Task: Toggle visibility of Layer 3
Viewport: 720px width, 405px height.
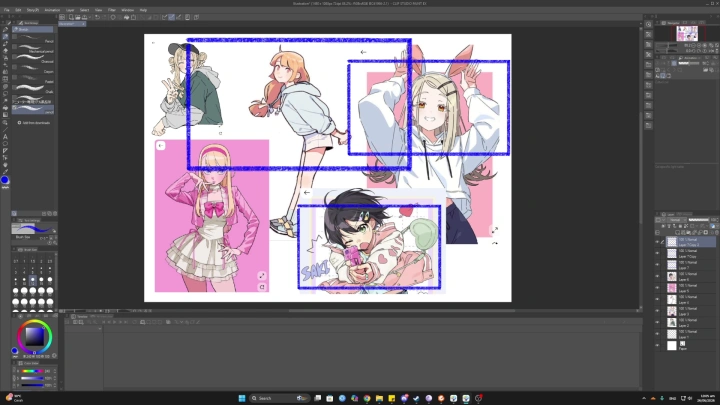Action: 657,311
